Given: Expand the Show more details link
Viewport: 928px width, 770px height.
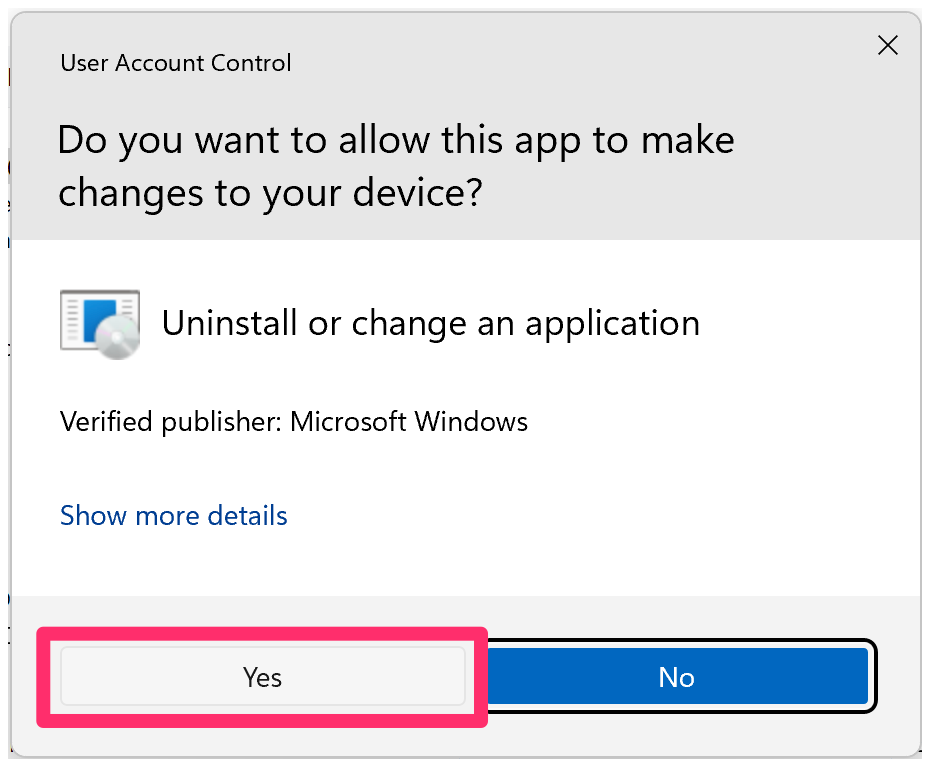Looking at the screenshot, I should click(x=174, y=516).
